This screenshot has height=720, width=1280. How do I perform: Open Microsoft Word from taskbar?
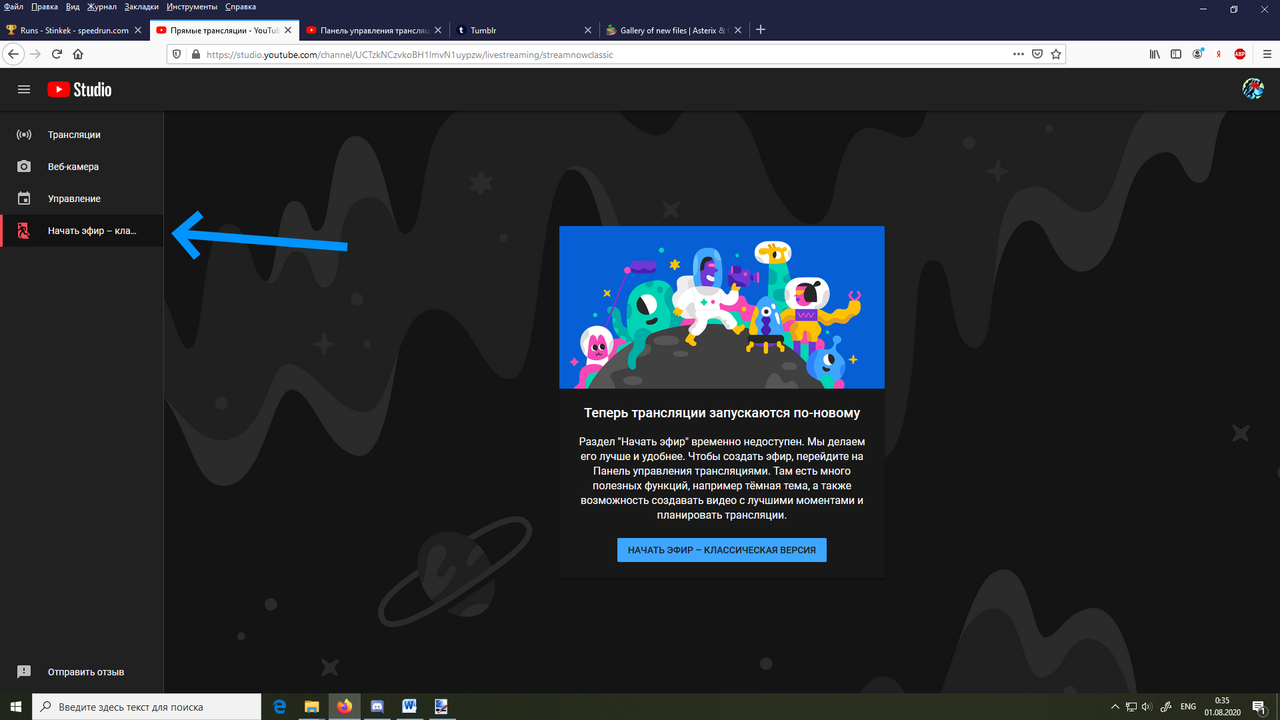tap(409, 706)
